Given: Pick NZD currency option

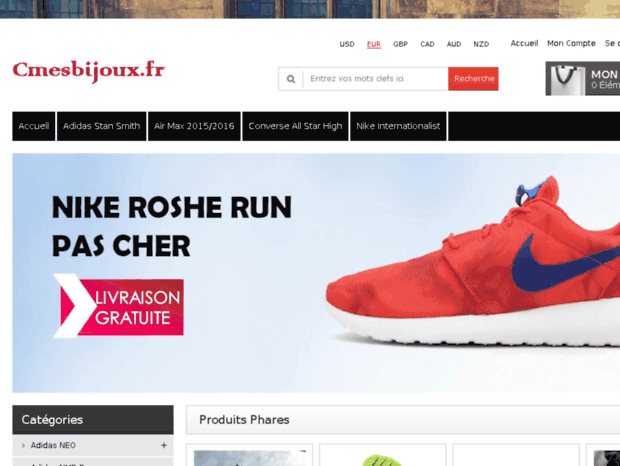Looking at the screenshot, I should coord(481,44).
